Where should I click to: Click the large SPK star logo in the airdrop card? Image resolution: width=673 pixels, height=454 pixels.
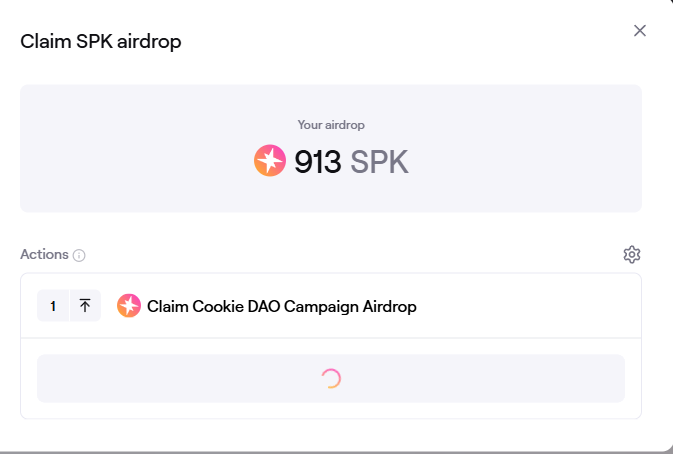coord(270,160)
